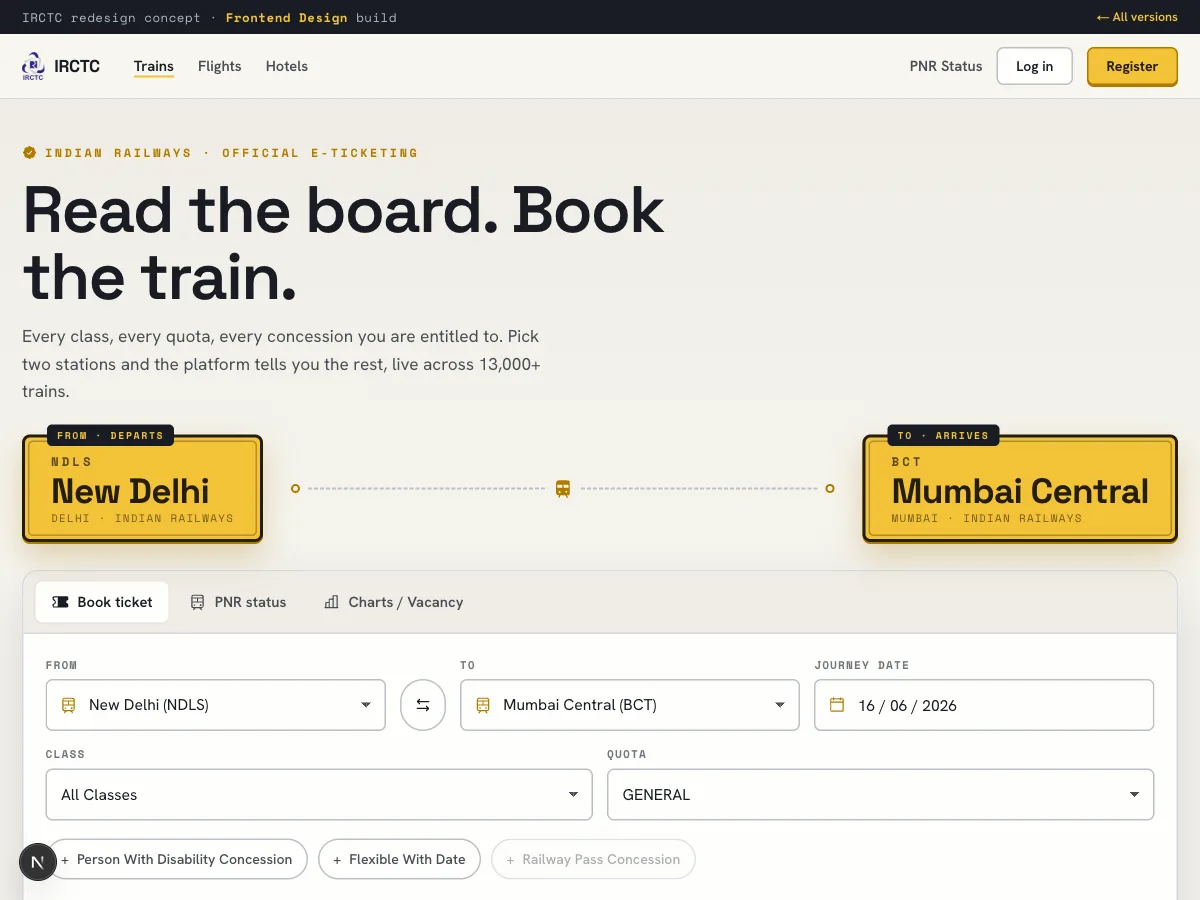
Task: Expand the GENERAL quota dropdown
Action: [x=880, y=794]
